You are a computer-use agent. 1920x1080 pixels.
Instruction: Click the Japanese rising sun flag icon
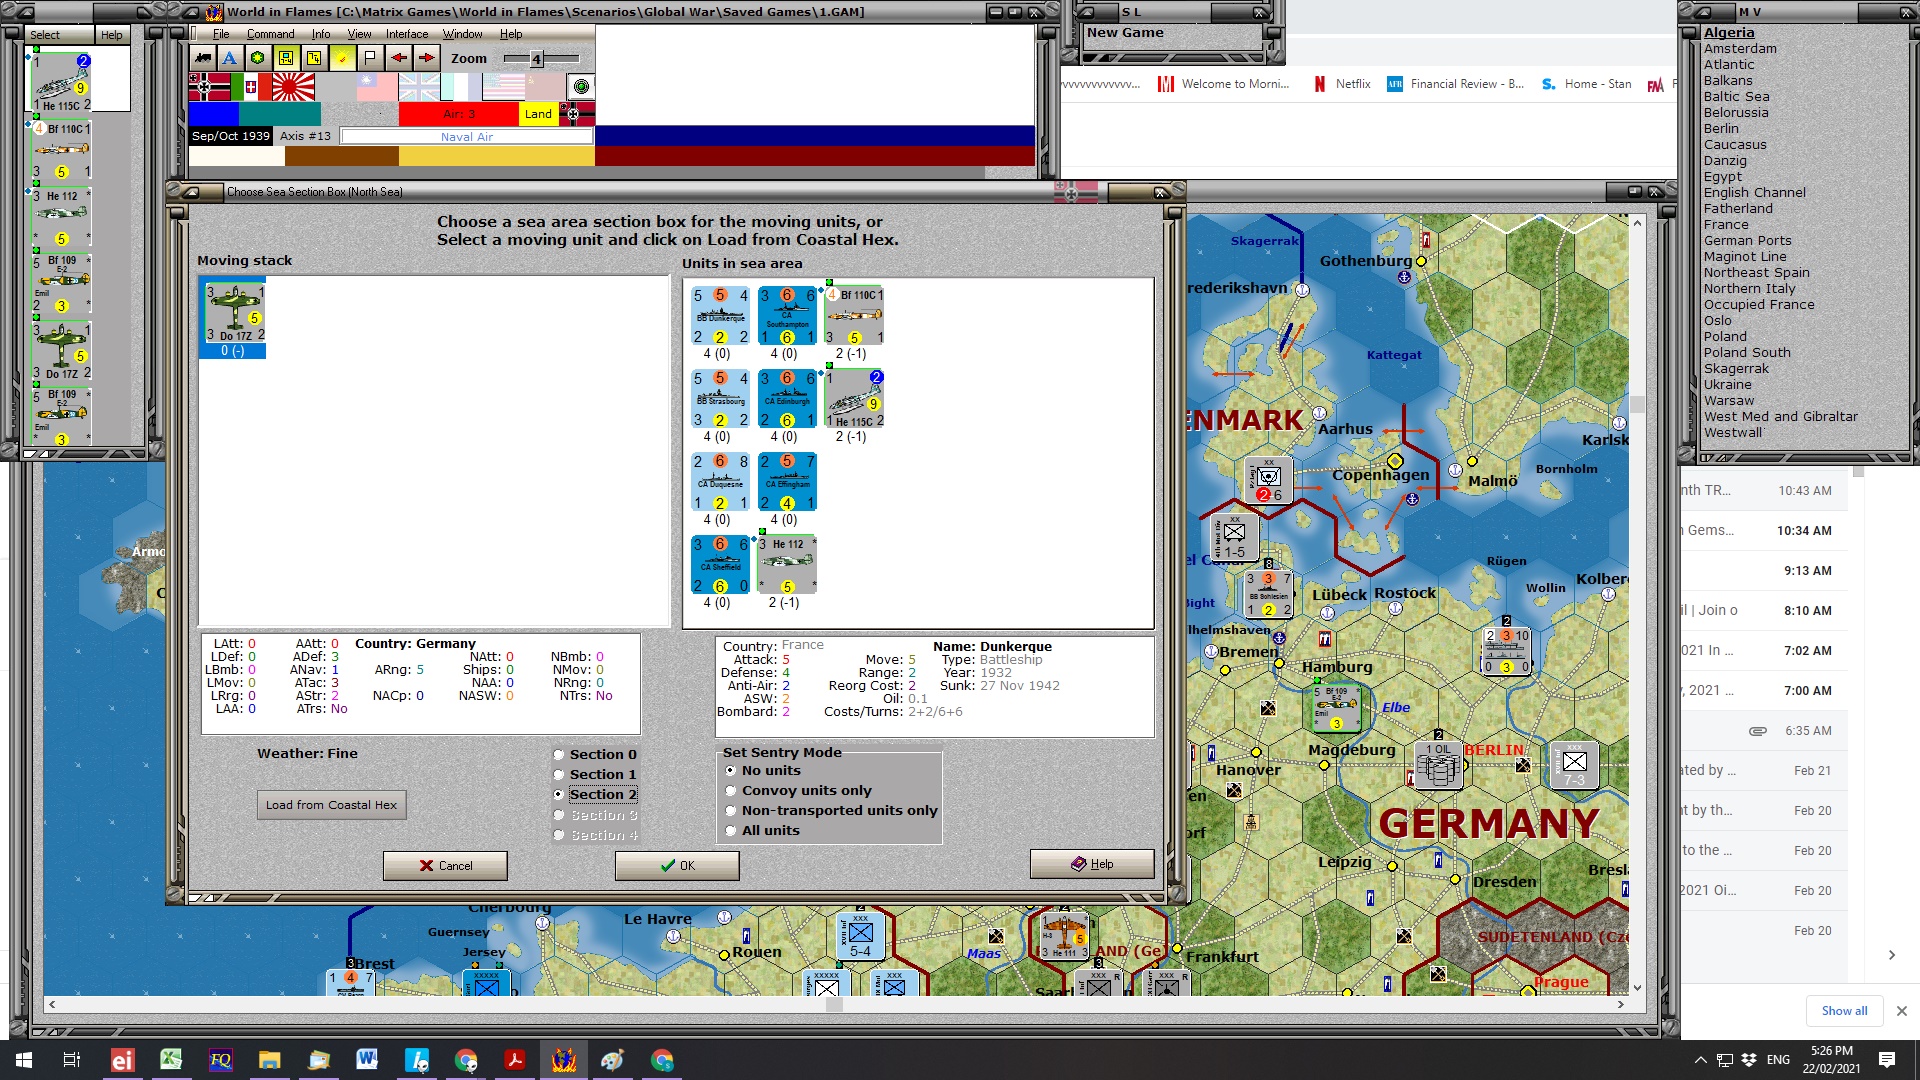(293, 87)
